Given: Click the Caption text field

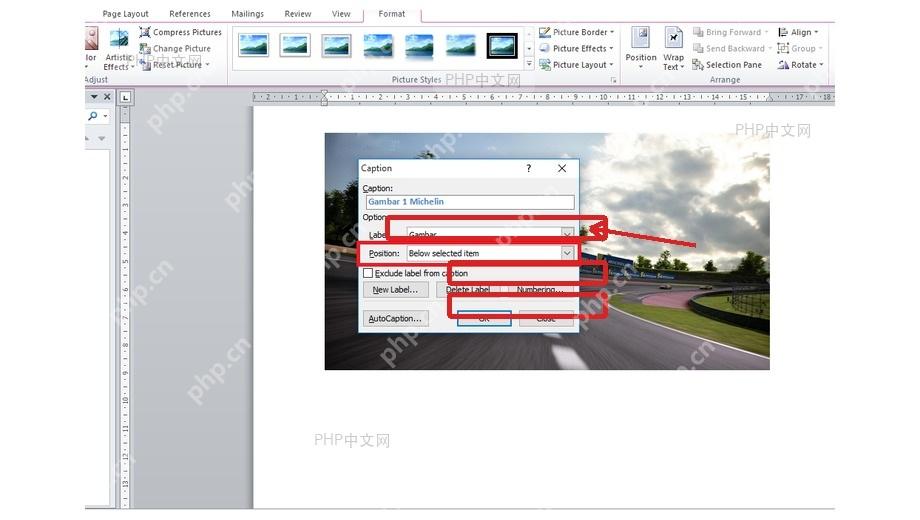Looking at the screenshot, I should (469, 202).
